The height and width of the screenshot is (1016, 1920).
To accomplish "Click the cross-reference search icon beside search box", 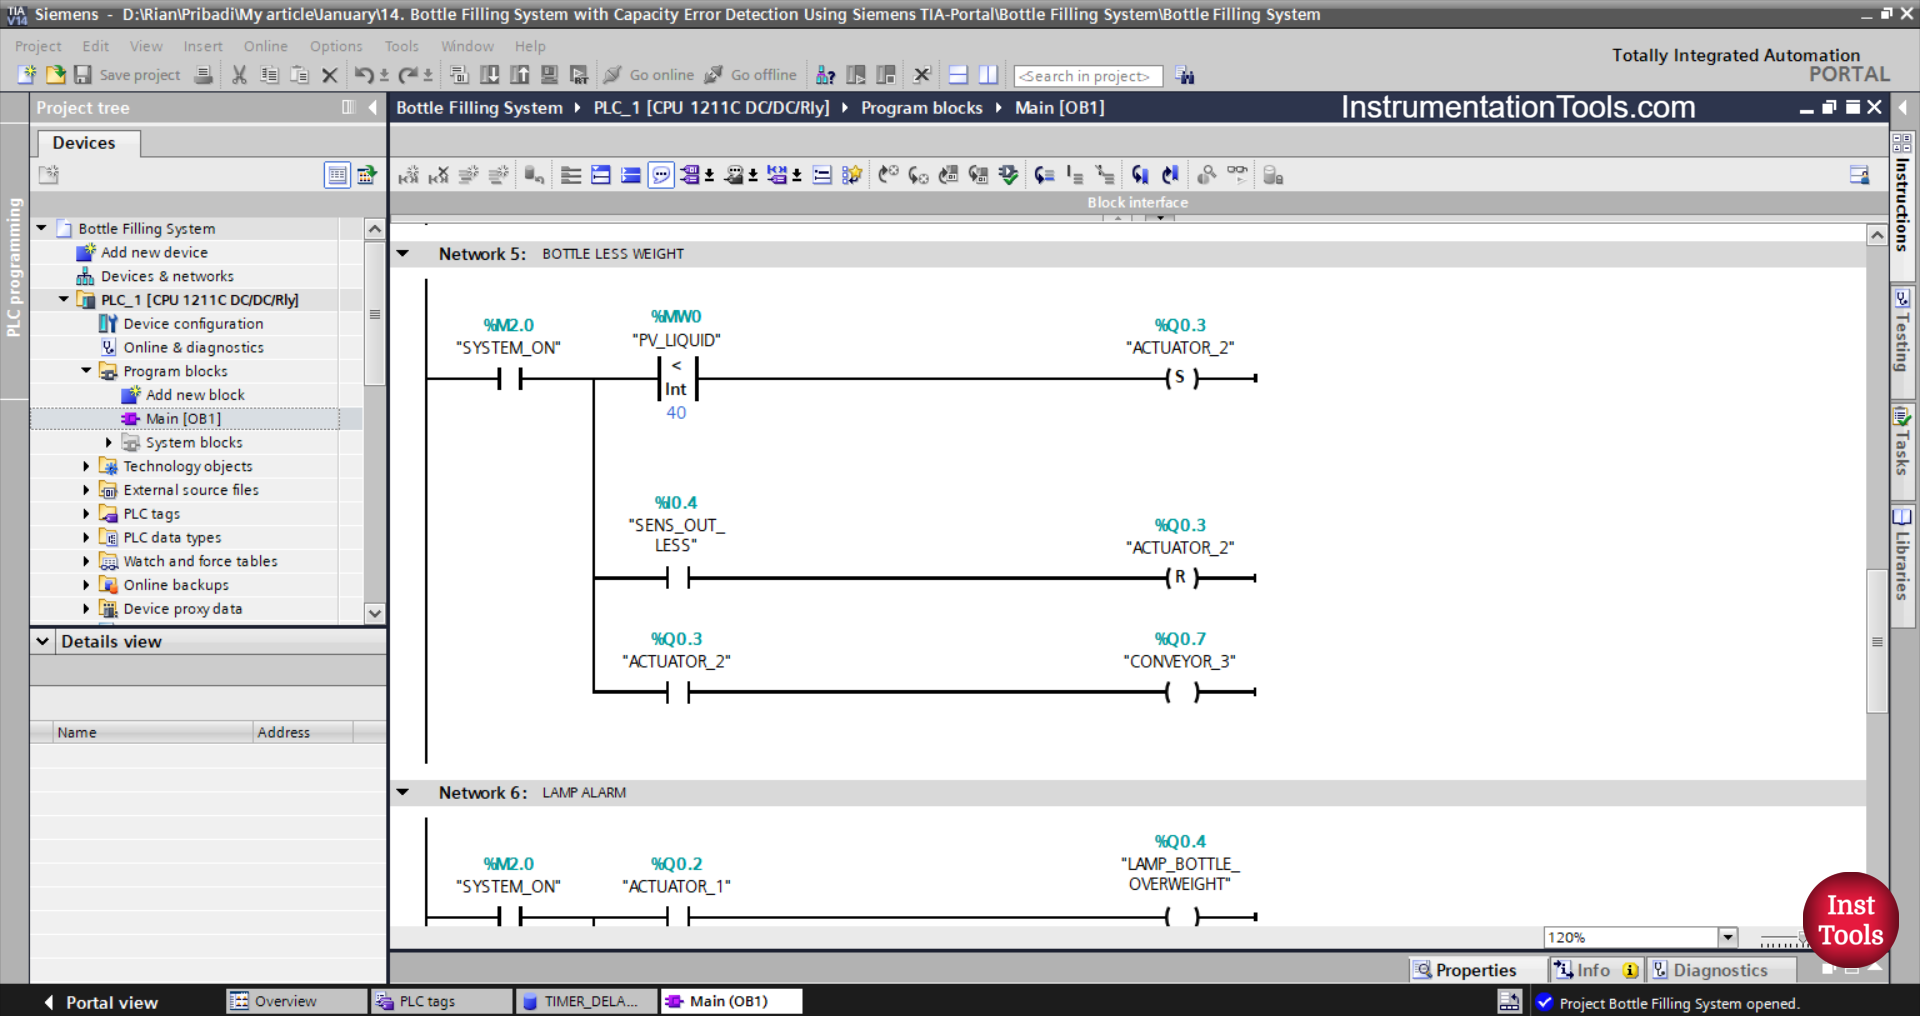I will (1185, 76).
